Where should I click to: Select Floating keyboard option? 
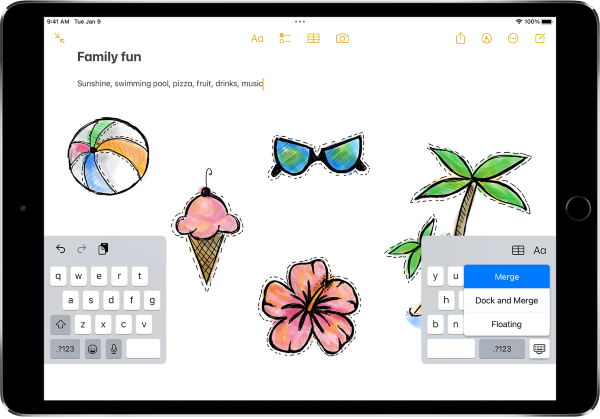(507, 324)
